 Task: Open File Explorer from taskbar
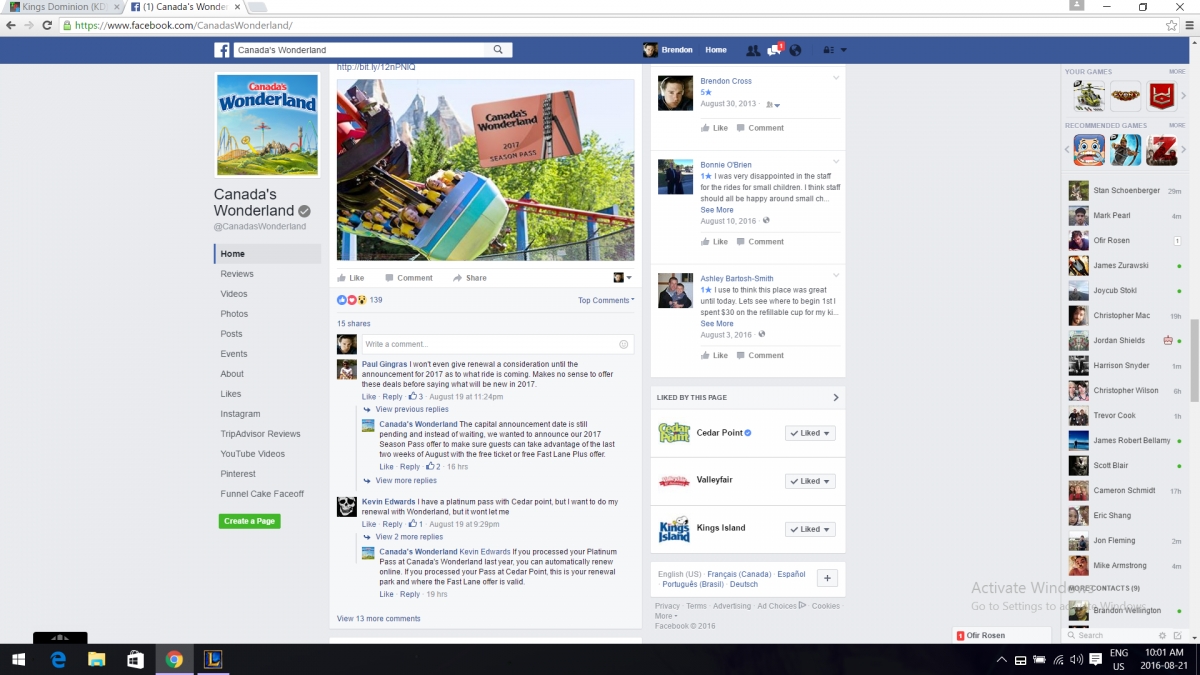click(97, 659)
